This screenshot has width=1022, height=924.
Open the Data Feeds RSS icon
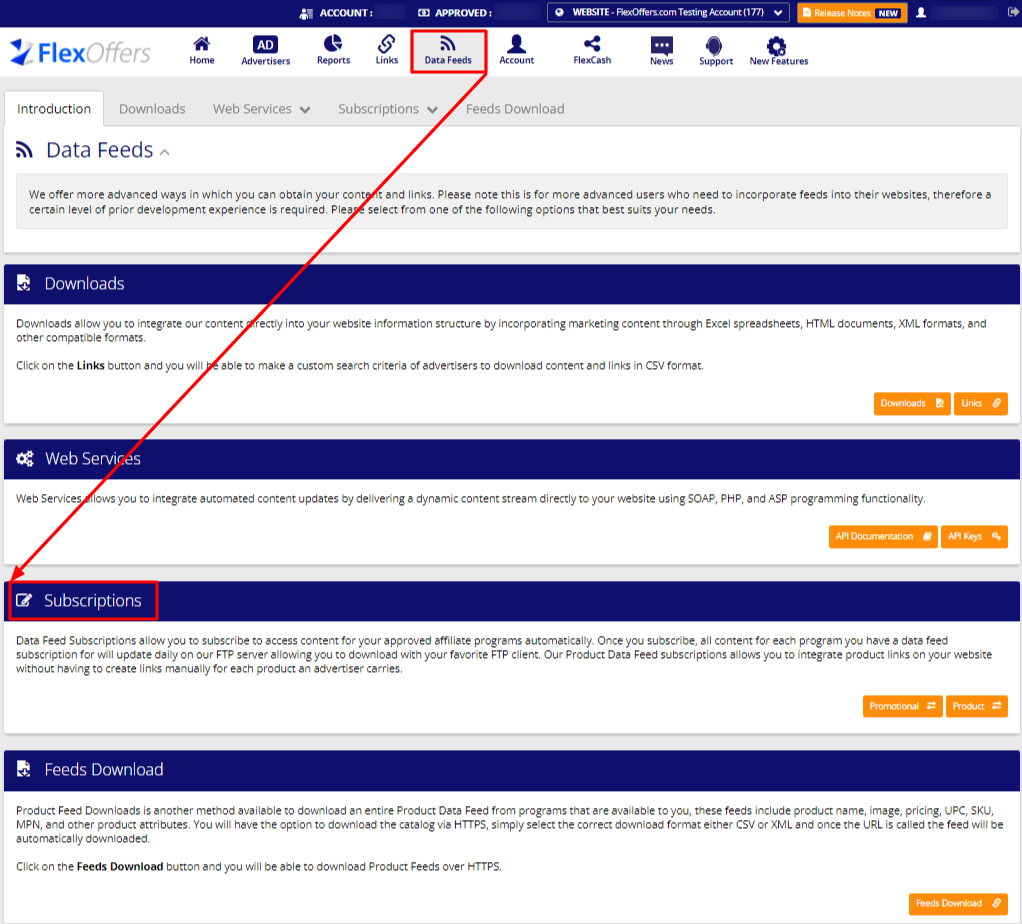click(448, 44)
